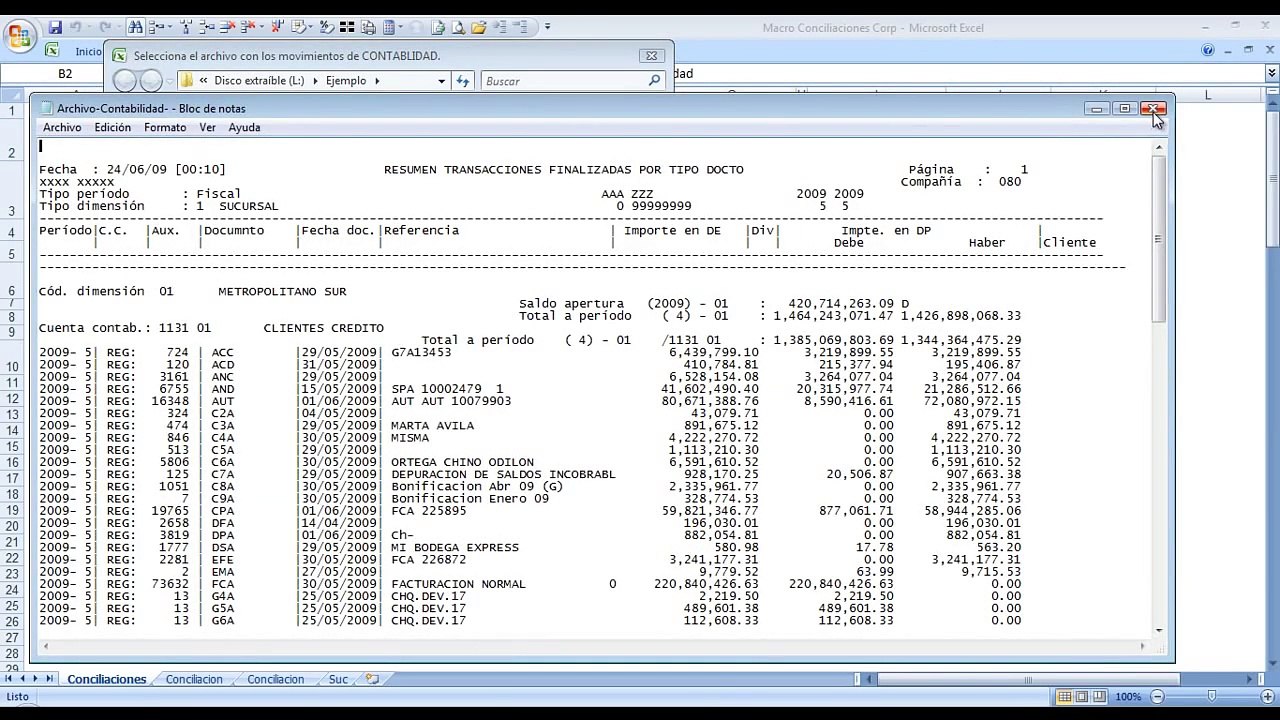Click the Excel horizontal scrollbar thumb
The image size is (1280, 720).
click(1028, 679)
